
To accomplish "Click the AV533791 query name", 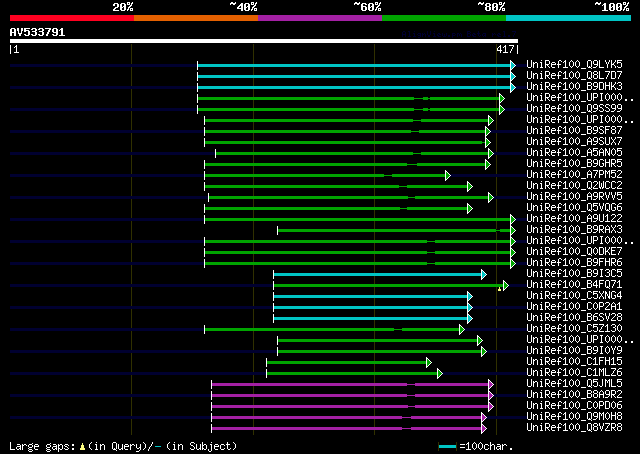I will tap(38, 32).
